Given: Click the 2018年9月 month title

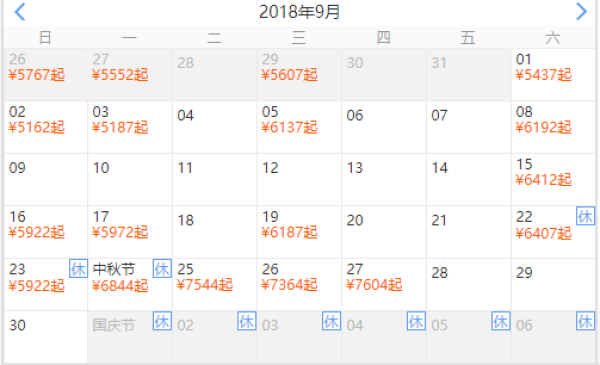Looking at the screenshot, I should 300,11.
